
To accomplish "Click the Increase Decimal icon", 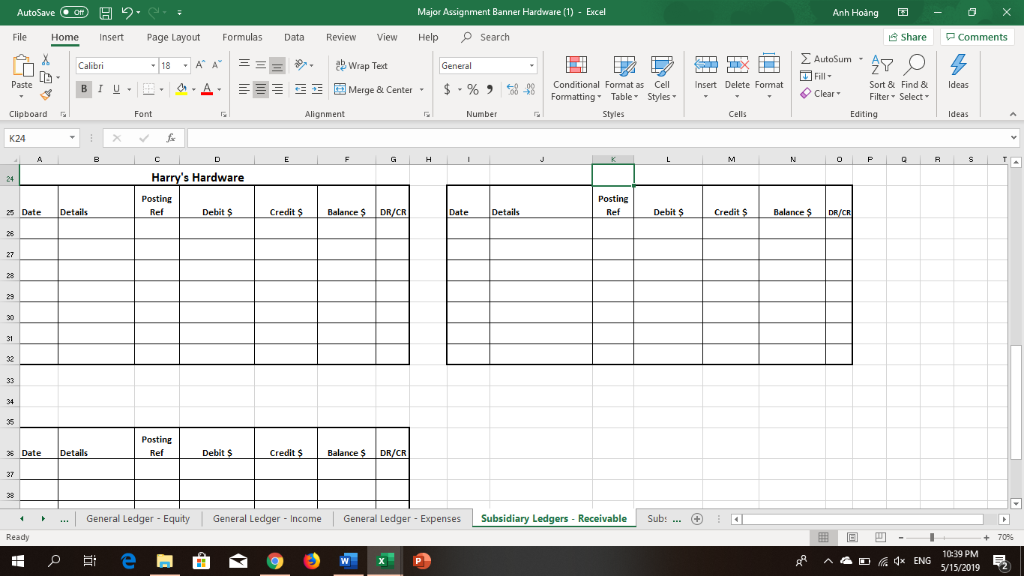I will coord(510,89).
